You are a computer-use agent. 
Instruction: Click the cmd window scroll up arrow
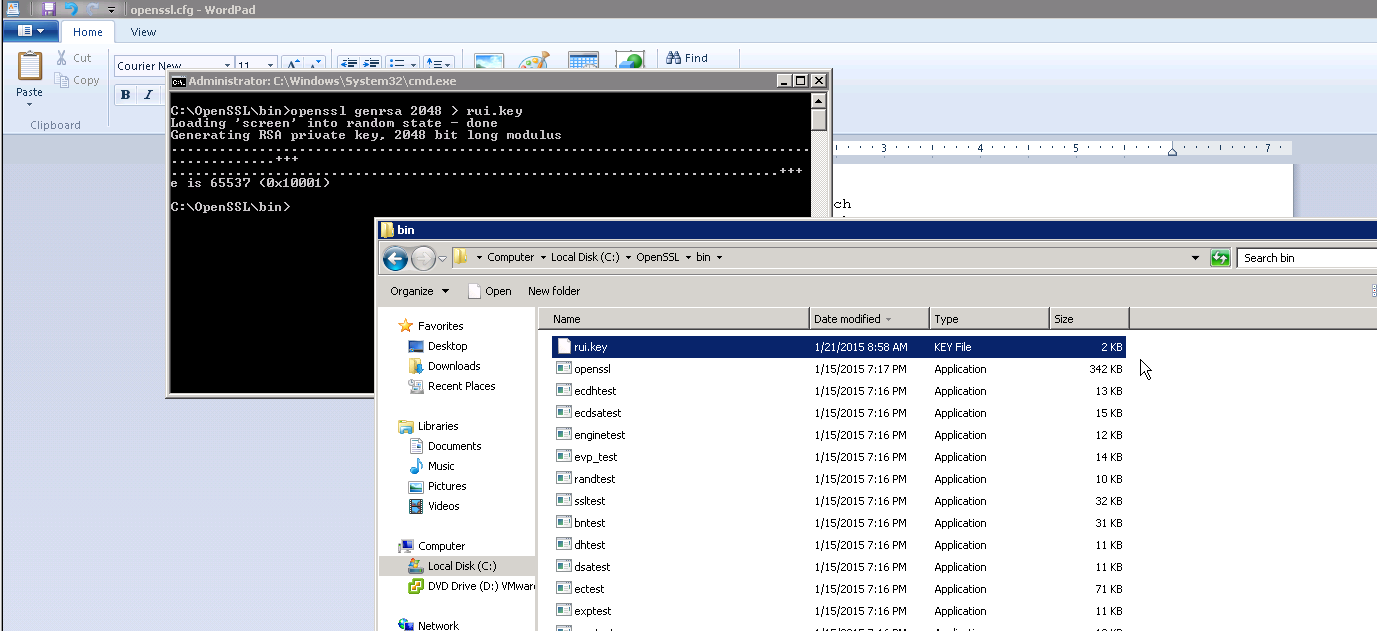coord(819,100)
